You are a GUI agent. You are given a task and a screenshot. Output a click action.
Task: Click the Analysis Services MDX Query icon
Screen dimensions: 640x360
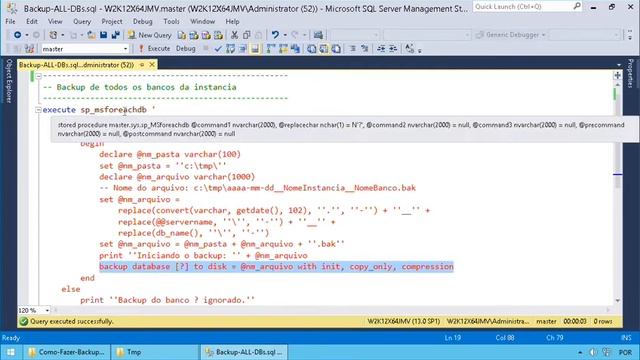pos(194,35)
